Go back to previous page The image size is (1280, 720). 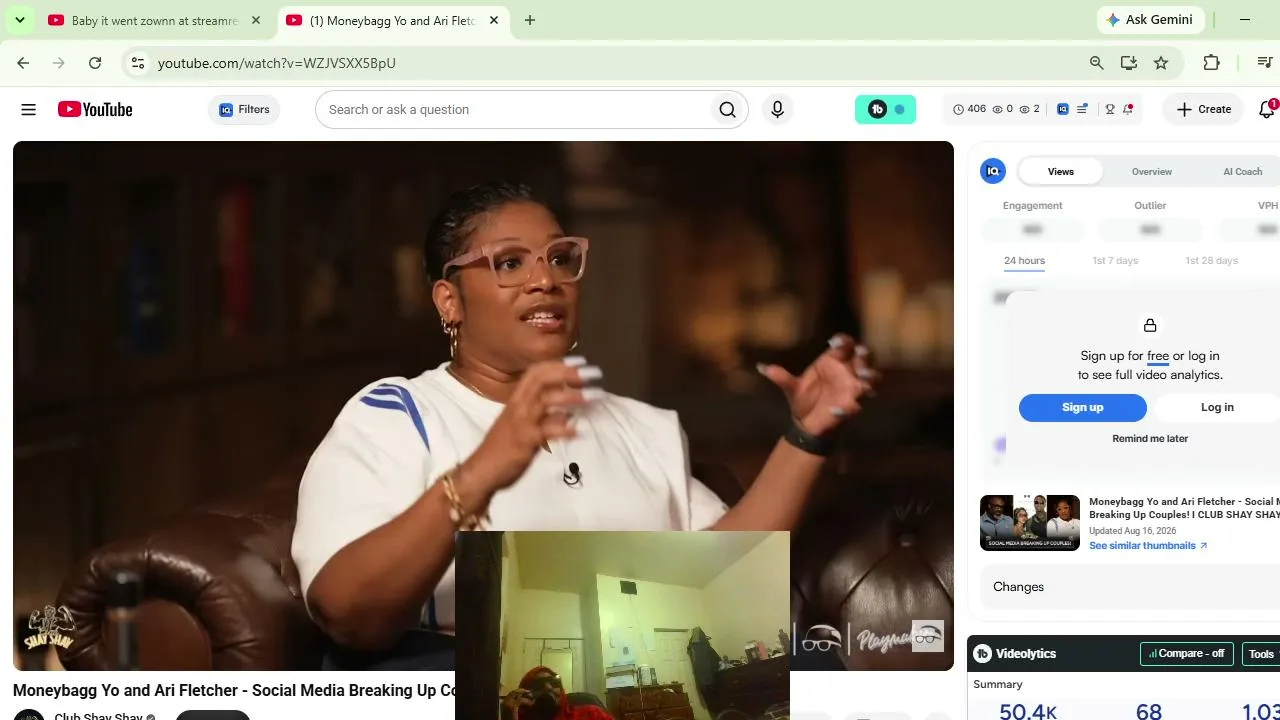tap(23, 63)
